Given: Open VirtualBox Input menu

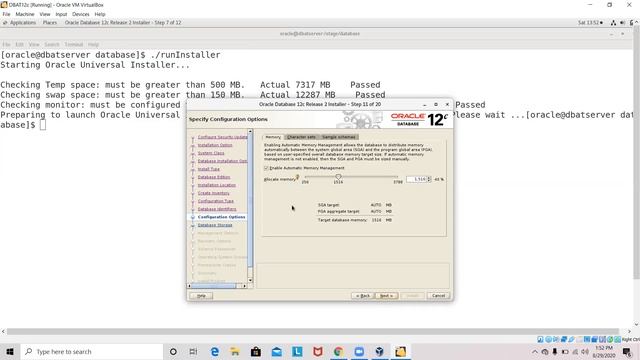Looking at the screenshot, I should tap(61, 14).
